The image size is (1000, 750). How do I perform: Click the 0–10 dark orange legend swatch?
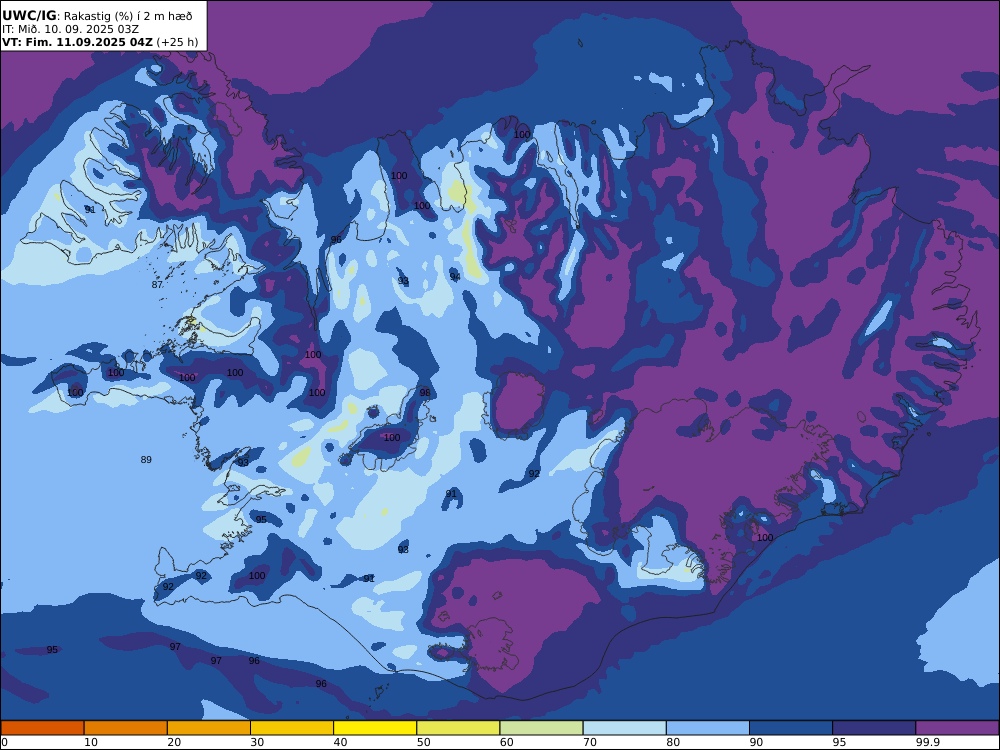[42, 728]
